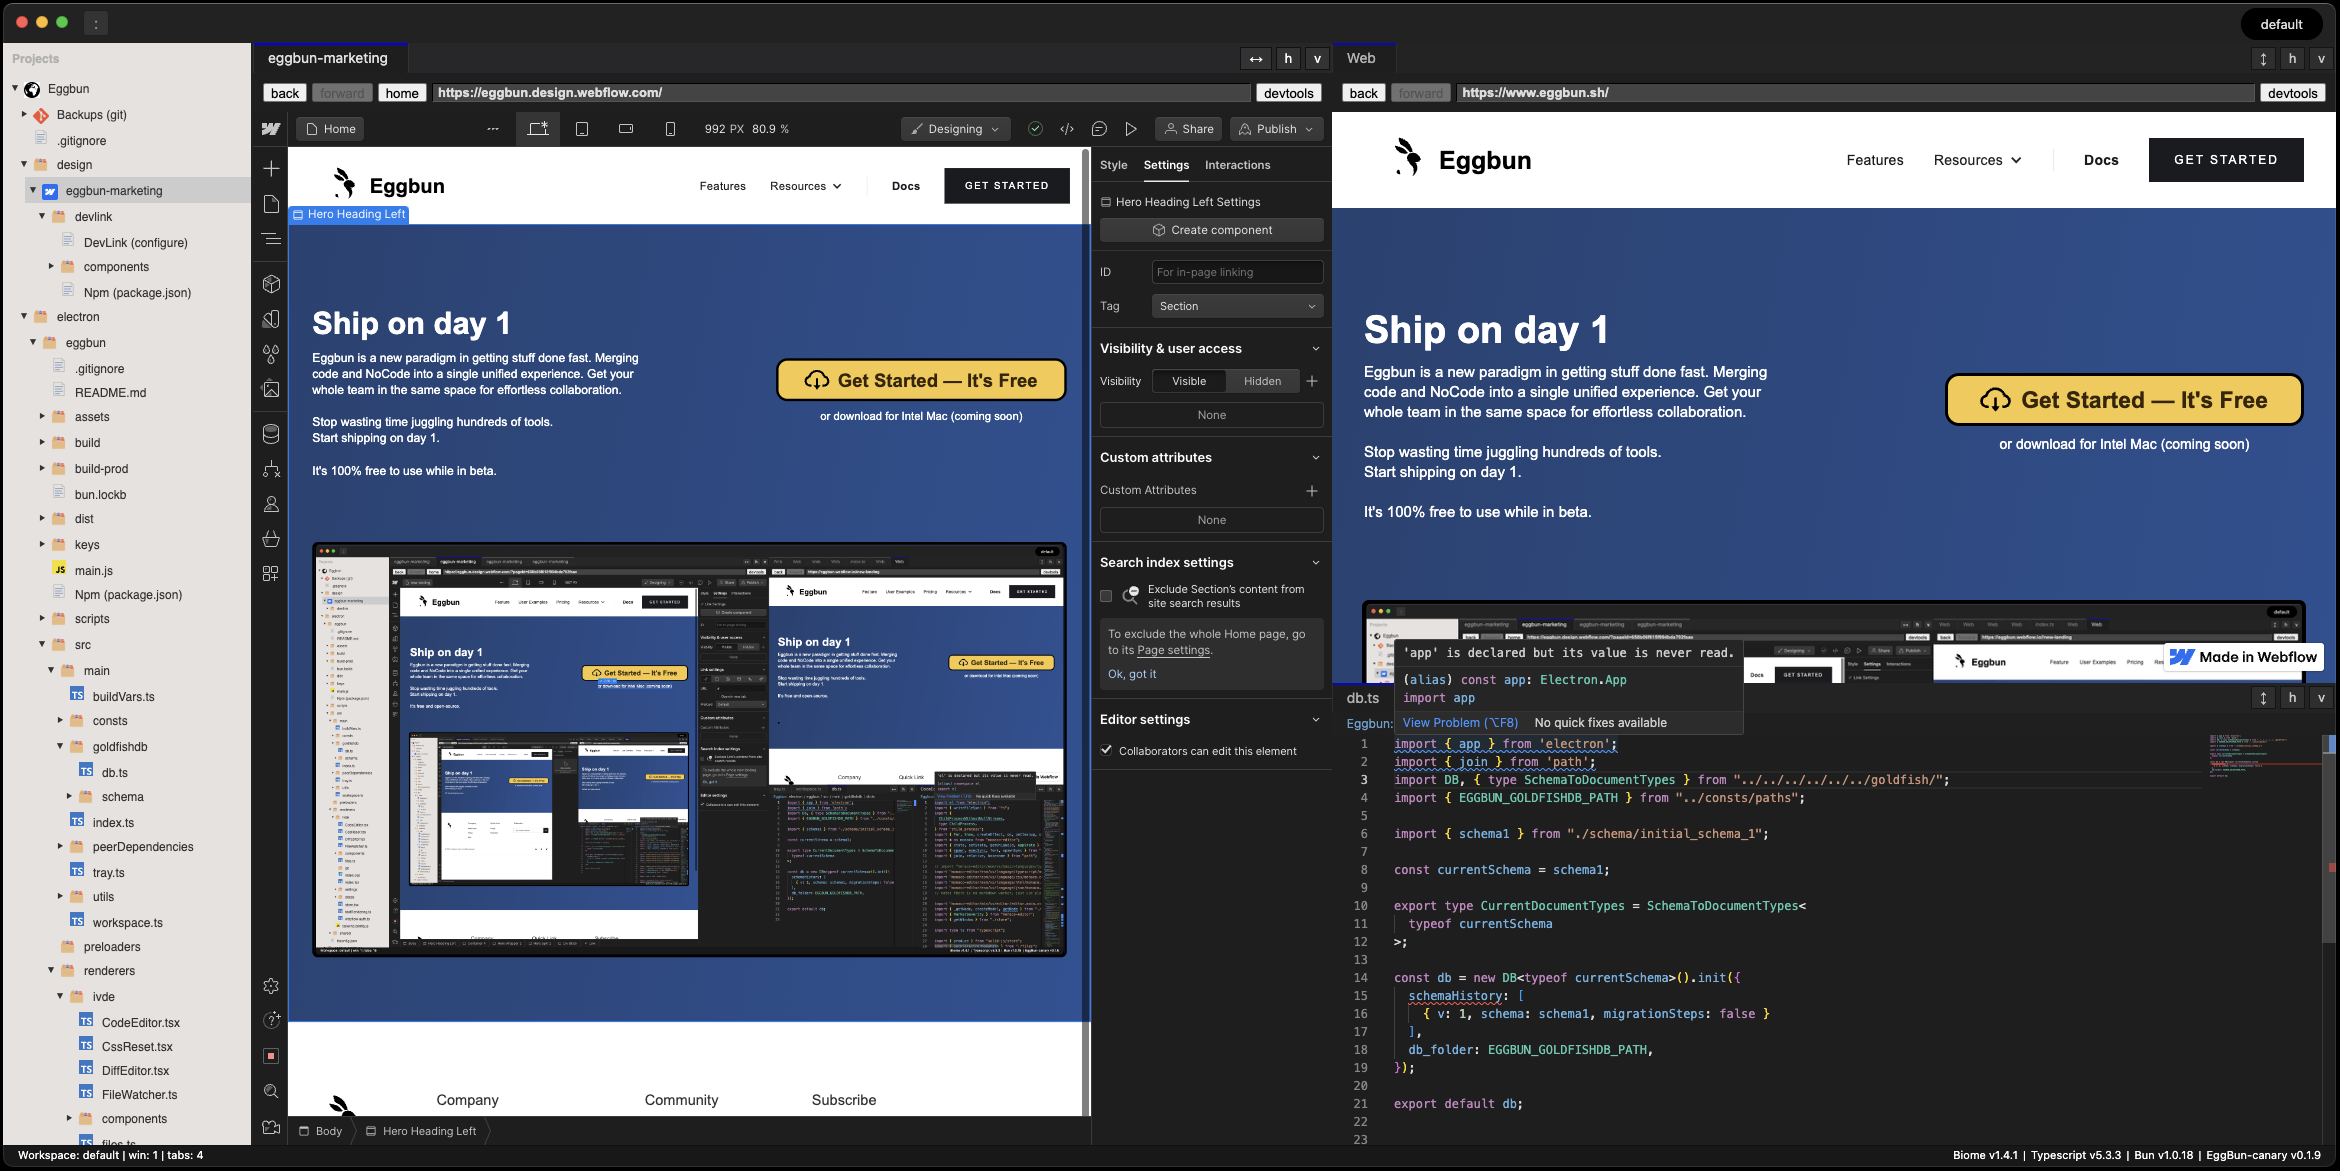The image size is (2340, 1171).
Task: Click the green check status icon
Action: click(x=1036, y=129)
